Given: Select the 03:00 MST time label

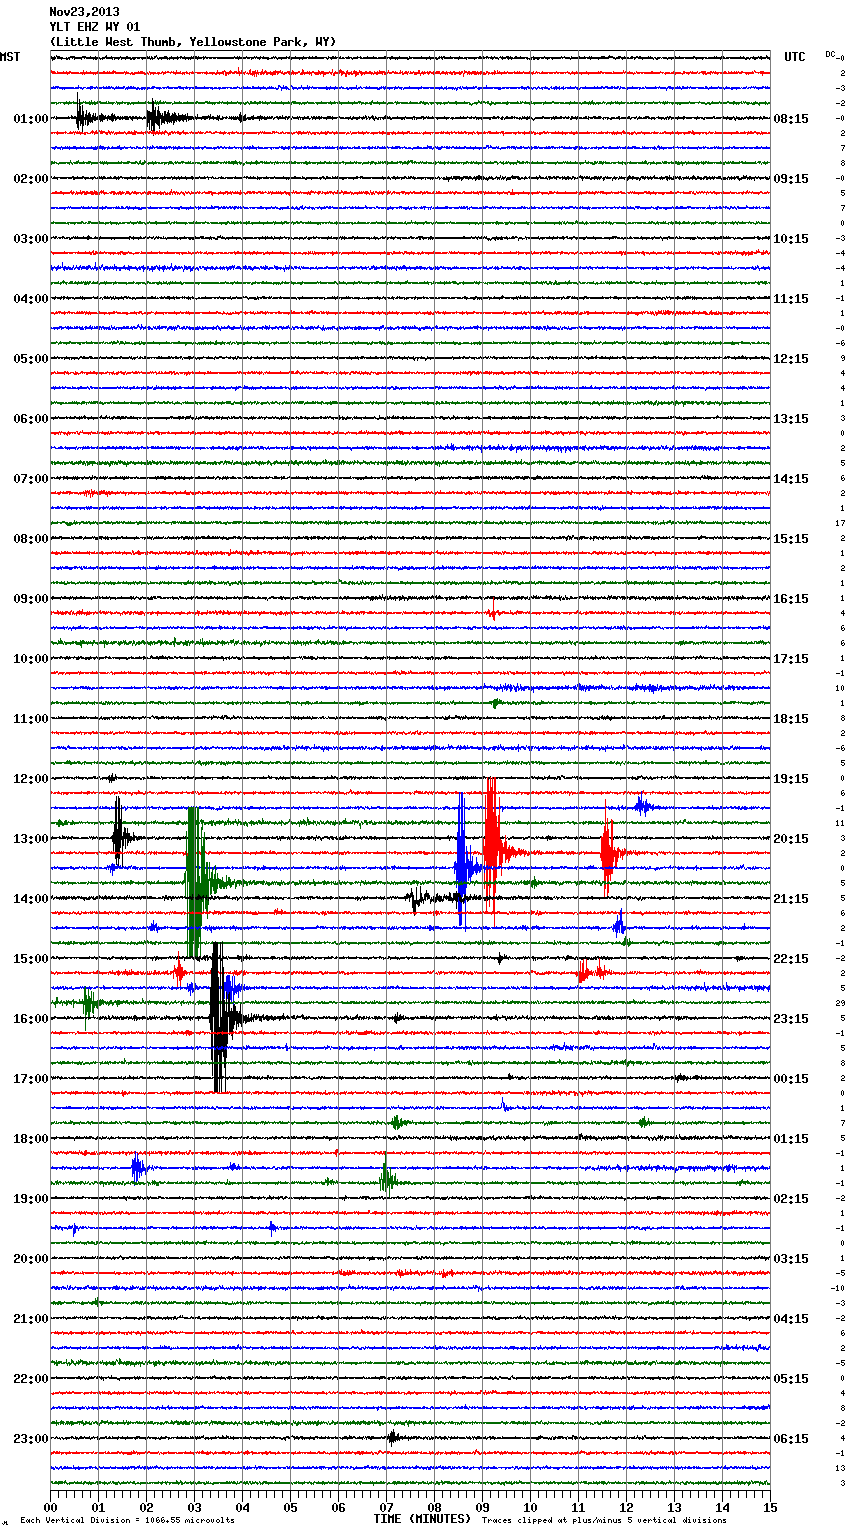Looking at the screenshot, I should (x=30, y=239).
